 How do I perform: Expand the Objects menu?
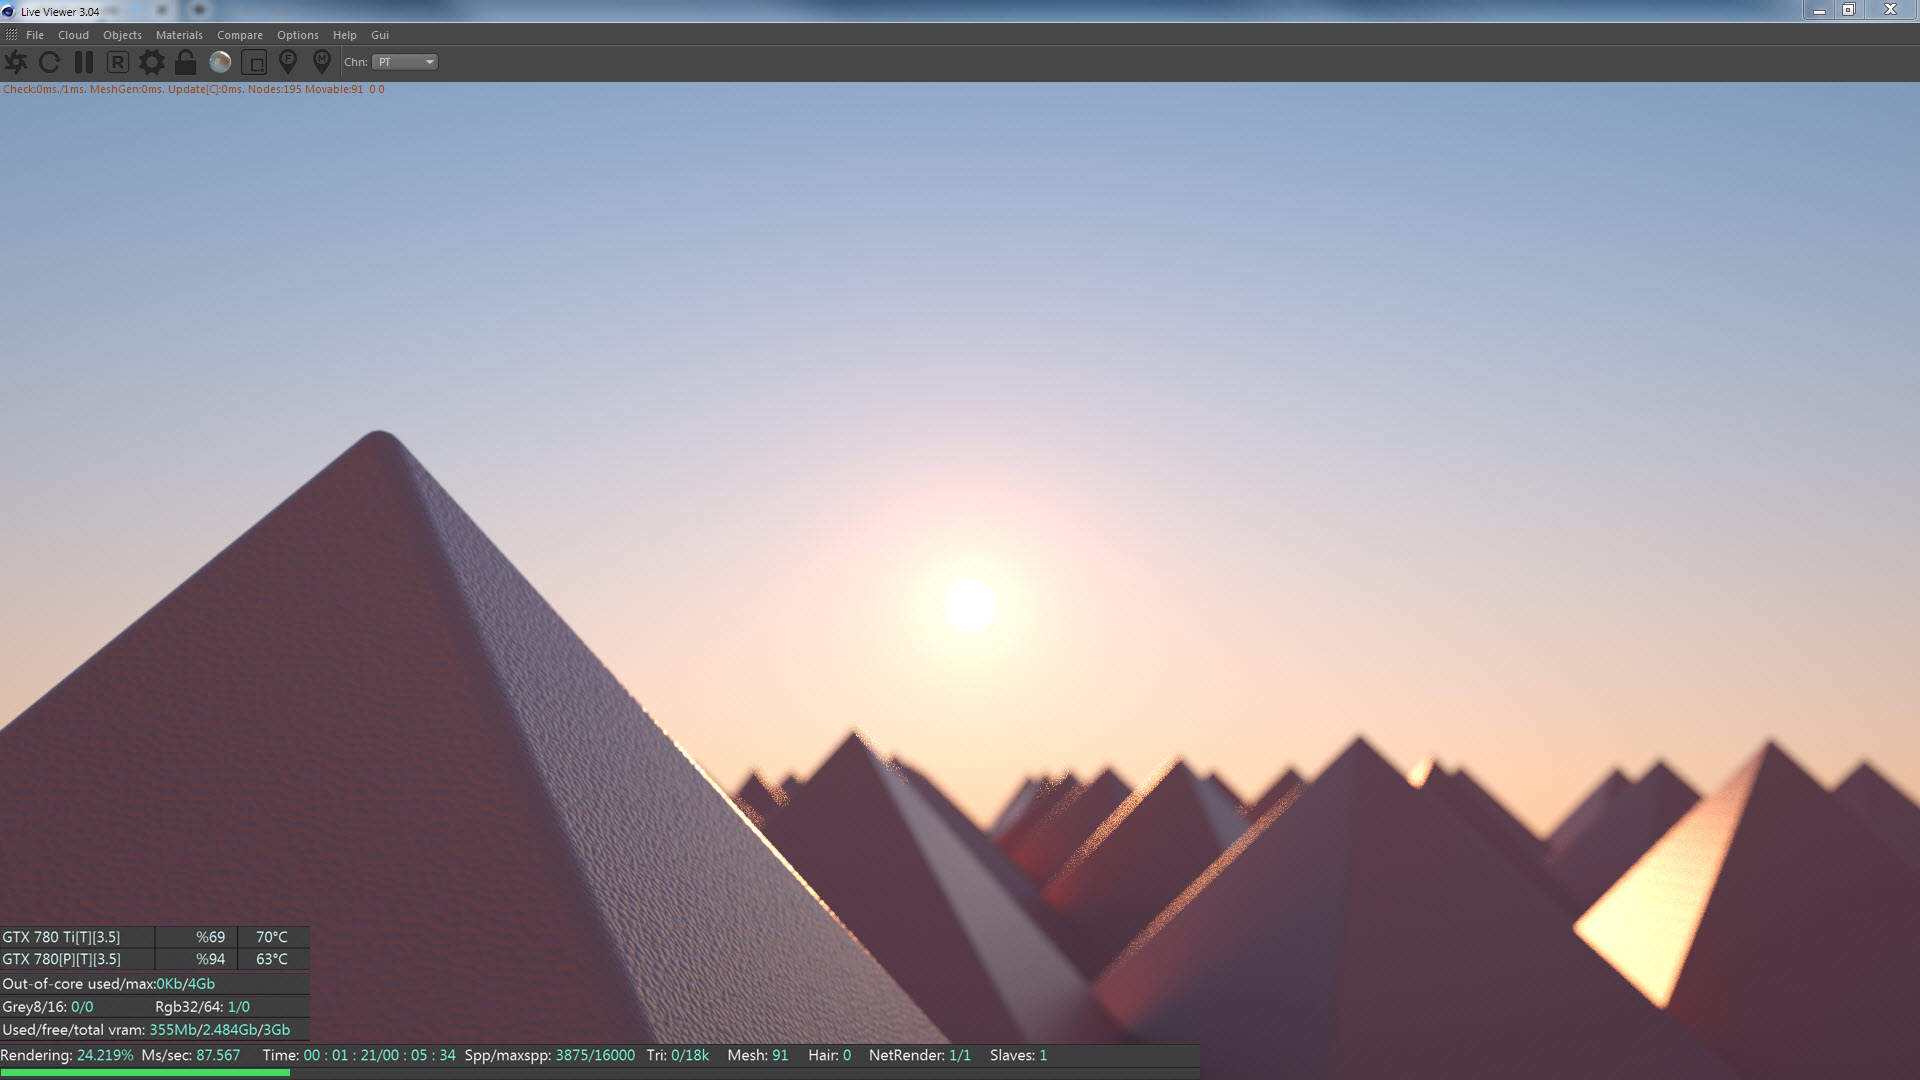pos(122,35)
